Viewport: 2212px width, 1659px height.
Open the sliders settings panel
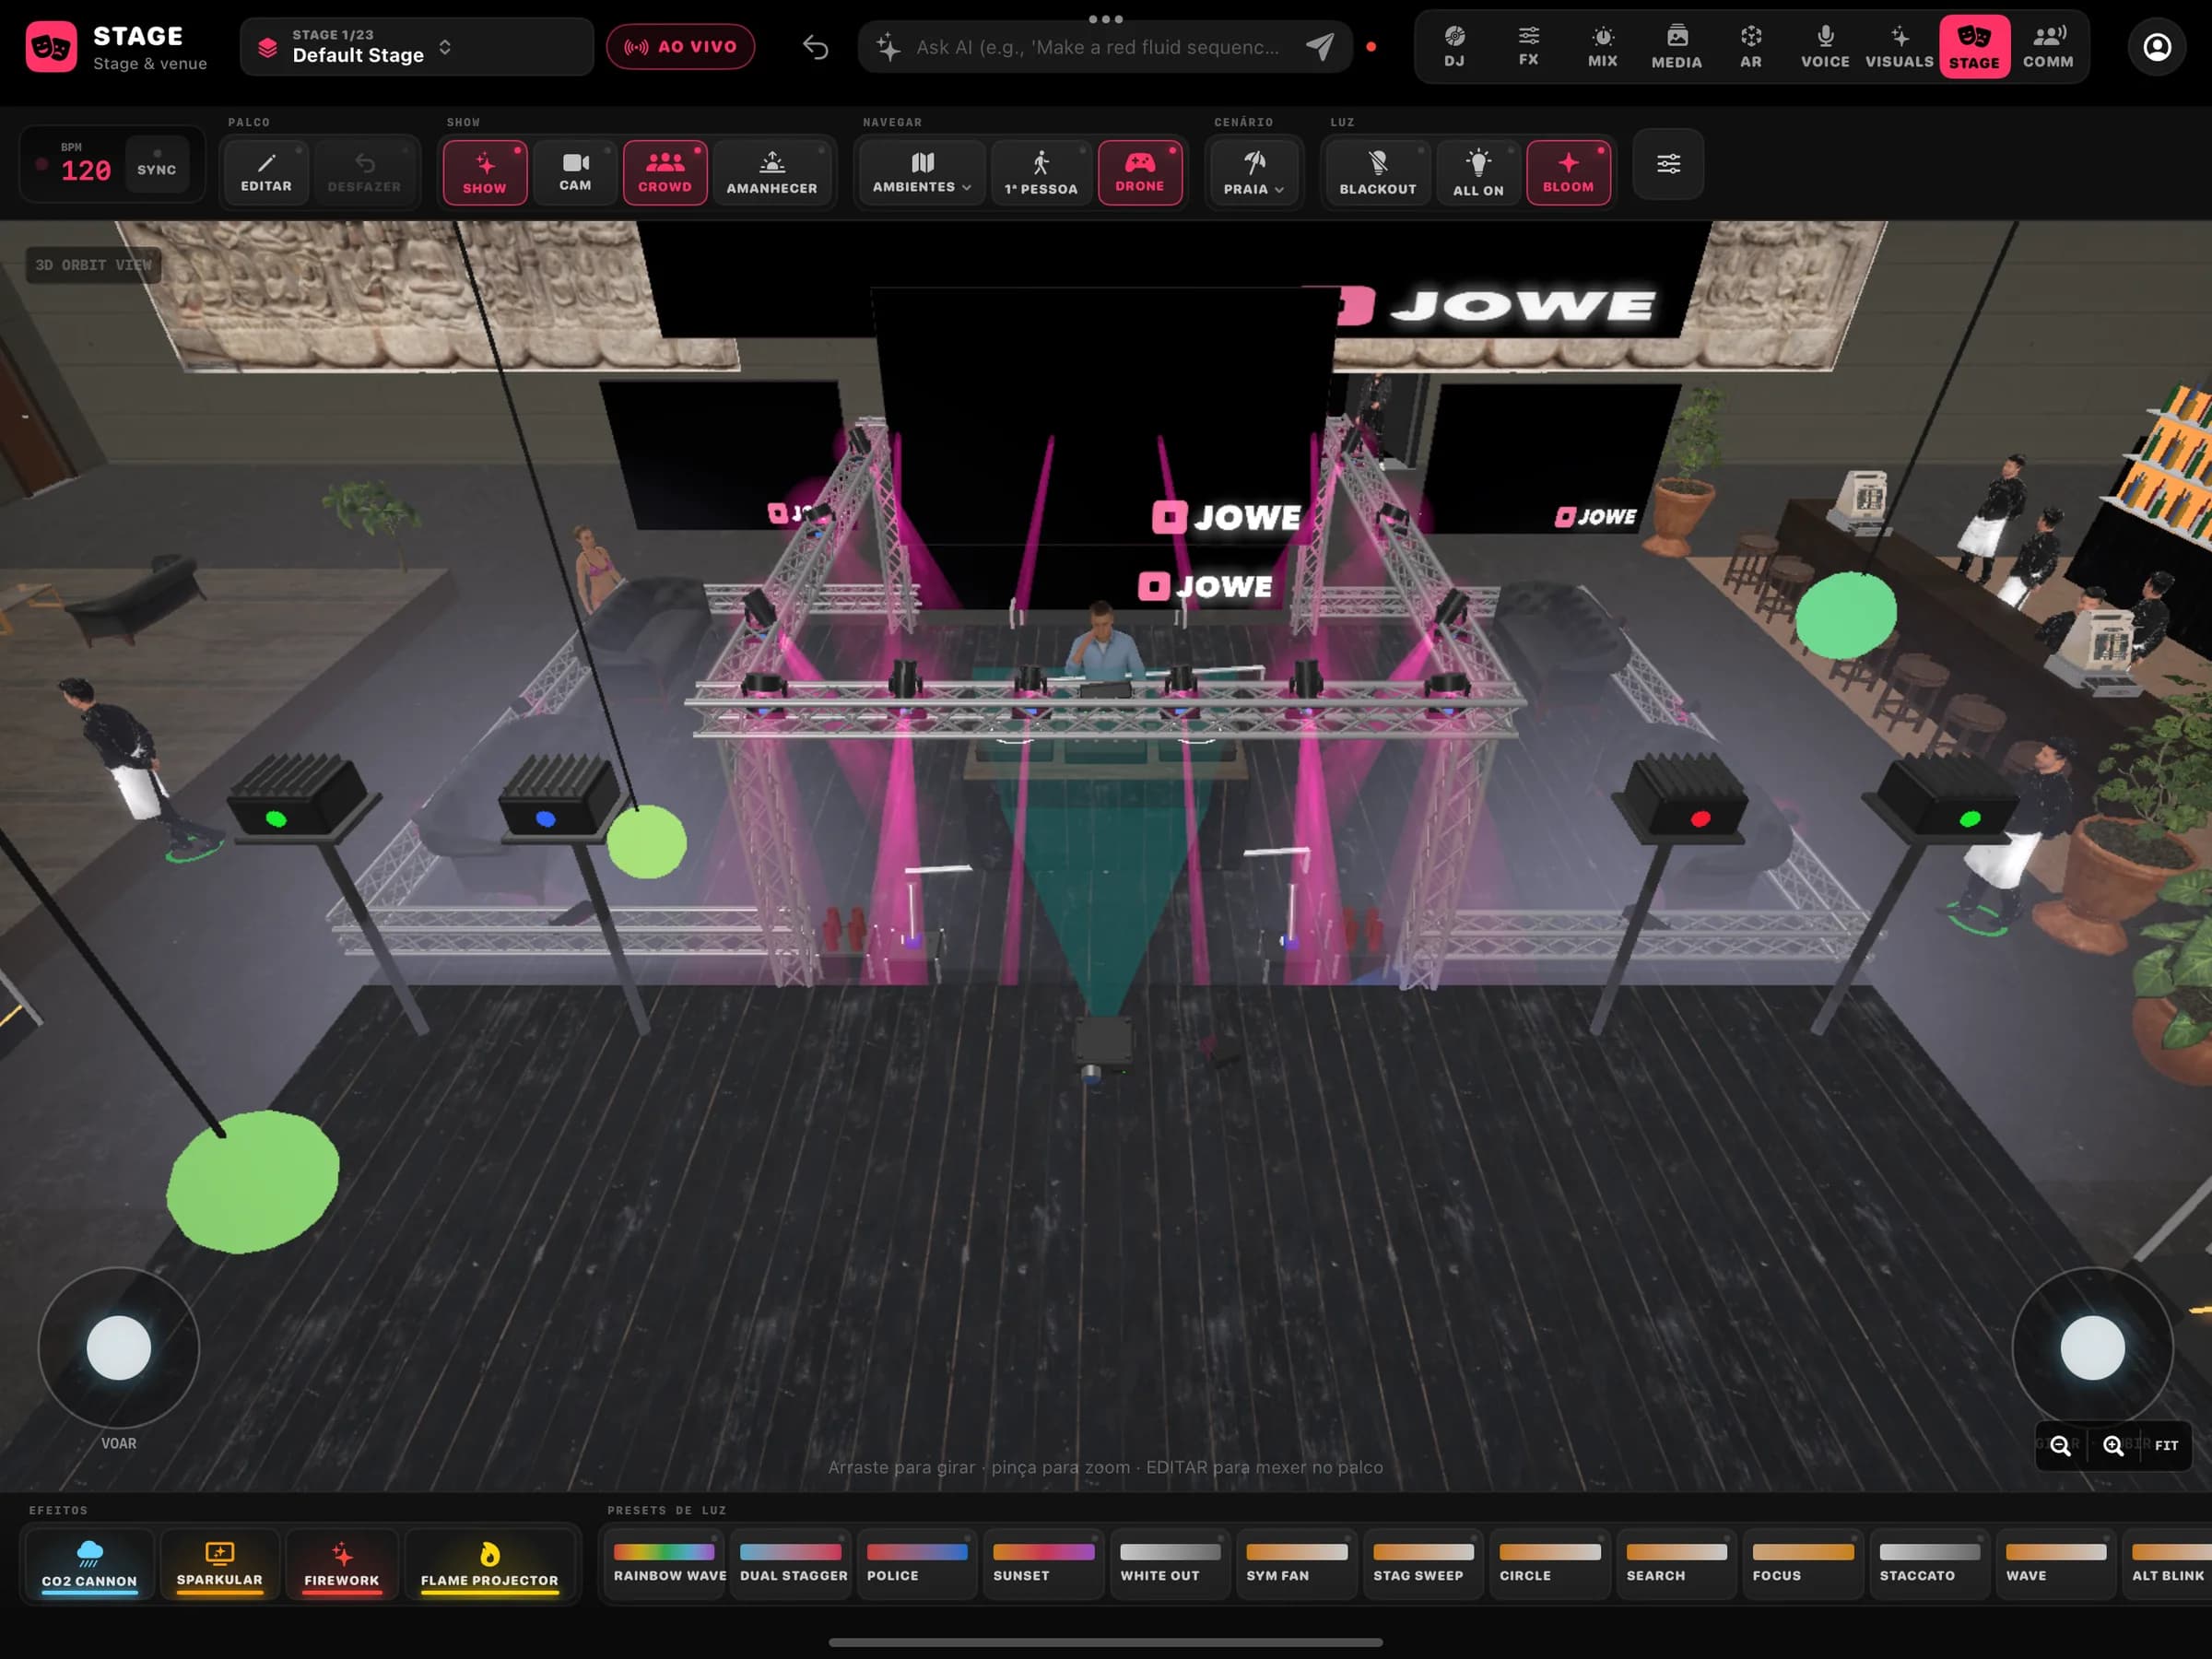pyautogui.click(x=1668, y=164)
